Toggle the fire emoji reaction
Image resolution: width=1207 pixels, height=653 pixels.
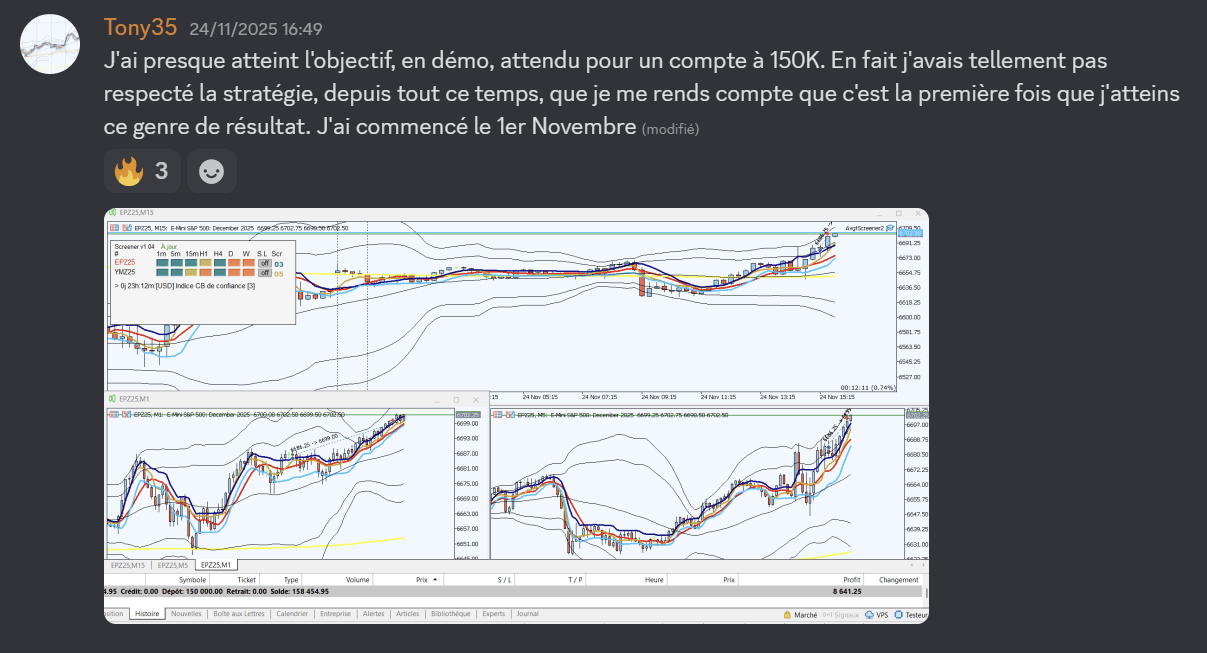(x=142, y=172)
